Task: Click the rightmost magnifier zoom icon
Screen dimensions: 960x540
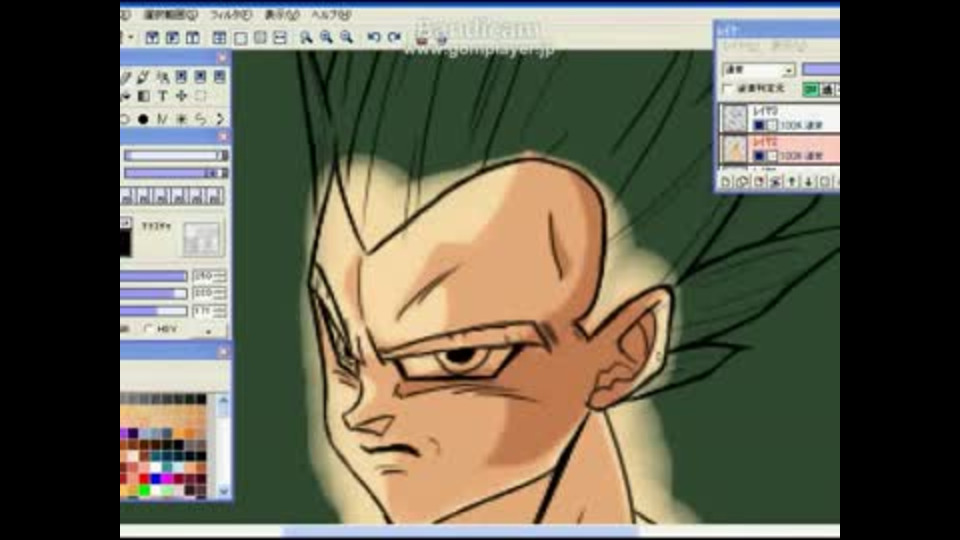Action: click(347, 37)
